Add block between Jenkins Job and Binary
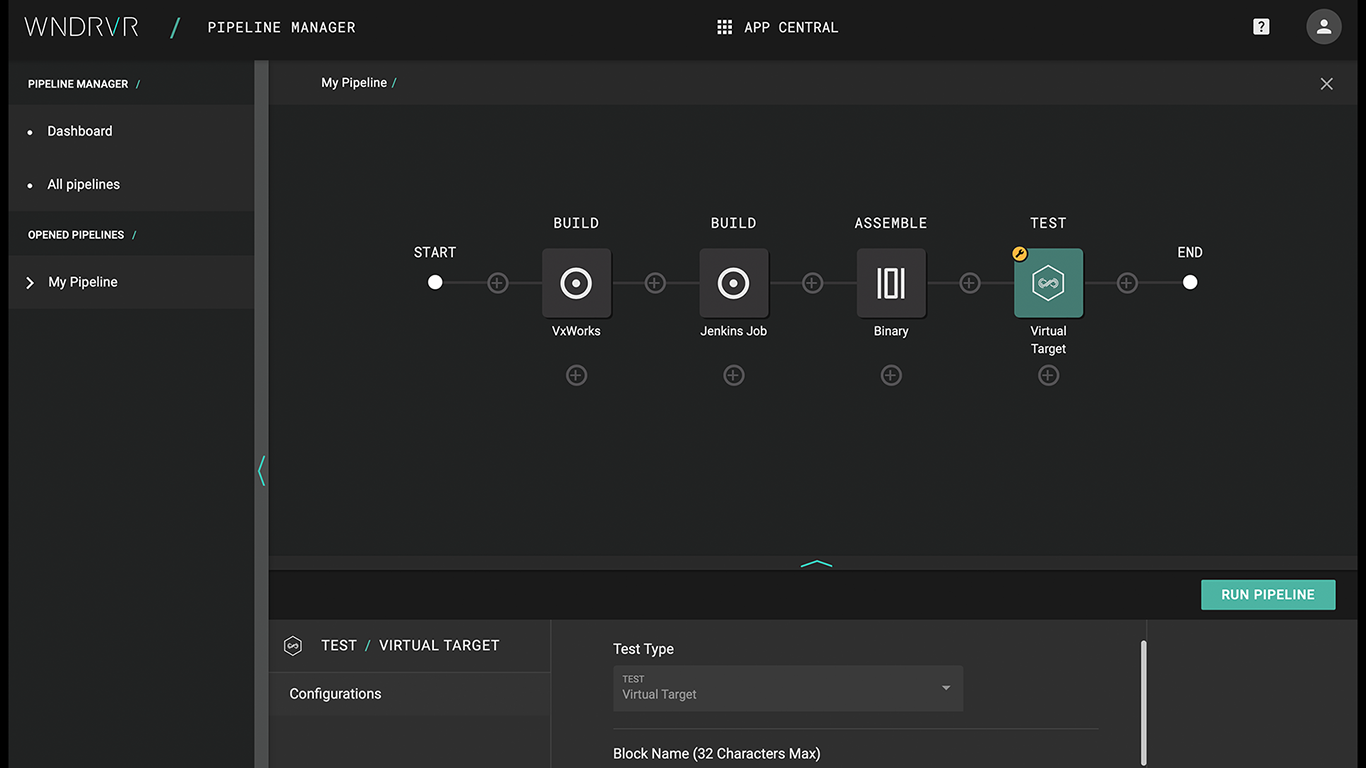This screenshot has width=1366, height=768. tap(812, 283)
